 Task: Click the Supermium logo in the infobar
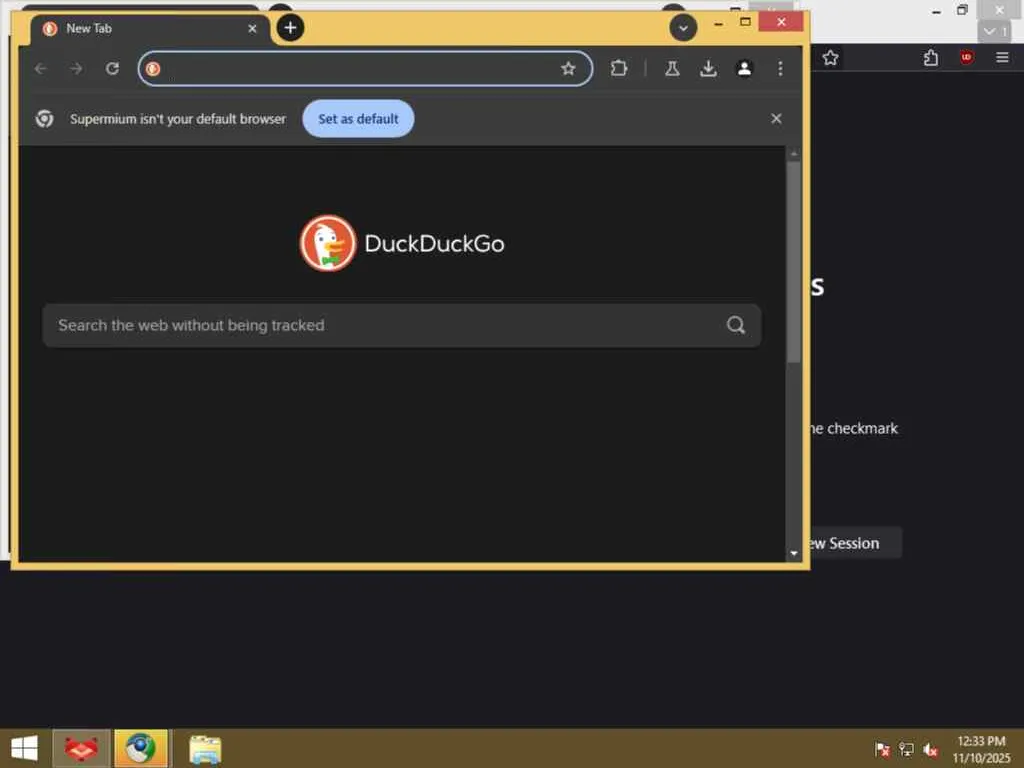coord(44,119)
